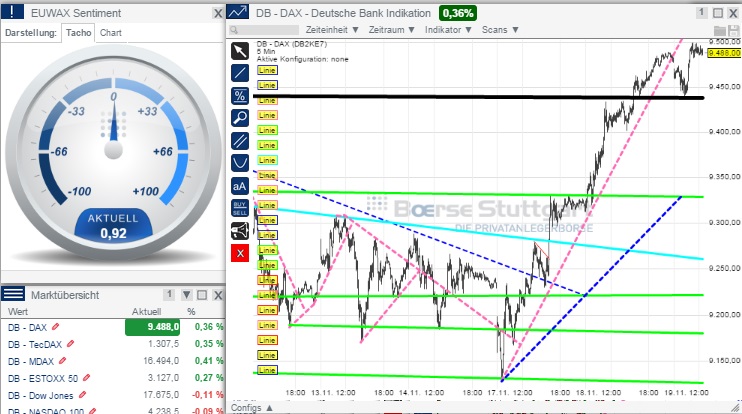Click the red X delete drawings button

pyautogui.click(x=240, y=253)
